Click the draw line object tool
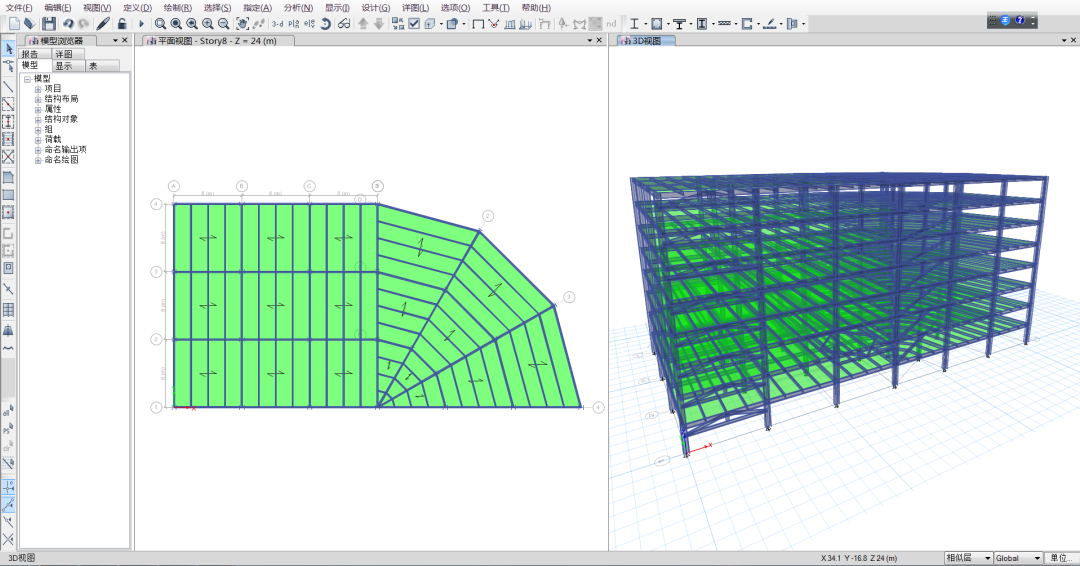The height and width of the screenshot is (566, 1080). pos(8,87)
